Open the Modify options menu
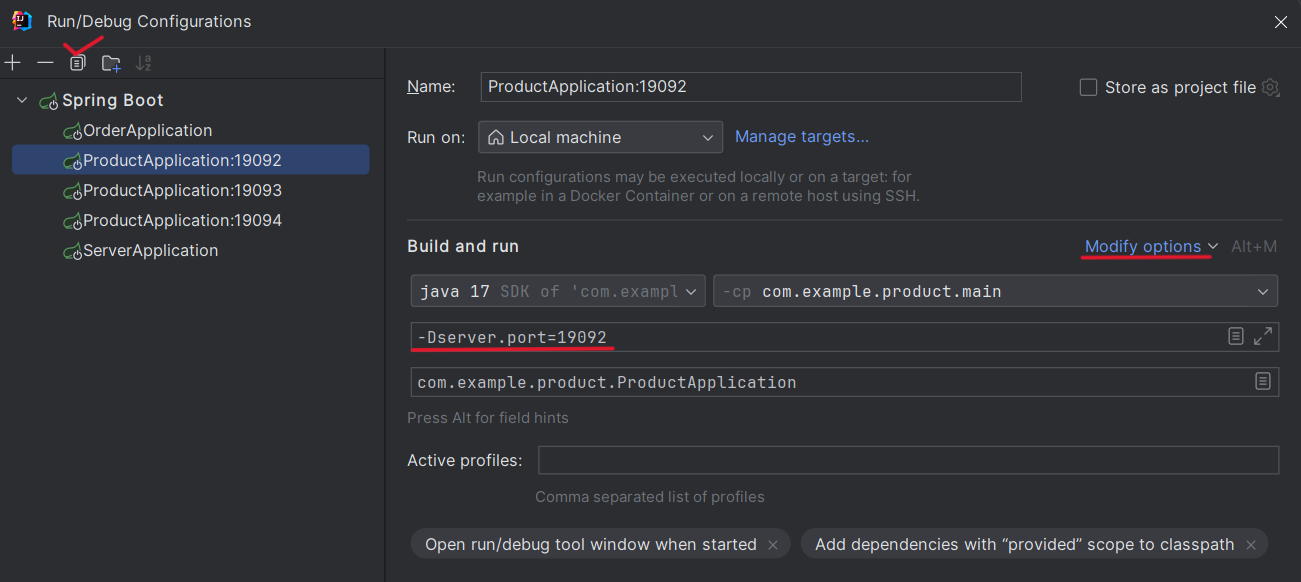The image size is (1301, 582). pyautogui.click(x=1151, y=247)
